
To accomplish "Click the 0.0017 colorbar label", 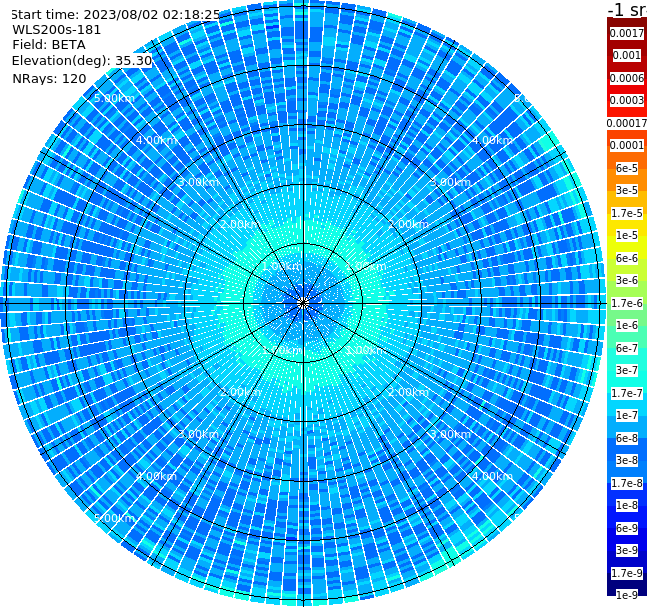I will tap(627, 33).
